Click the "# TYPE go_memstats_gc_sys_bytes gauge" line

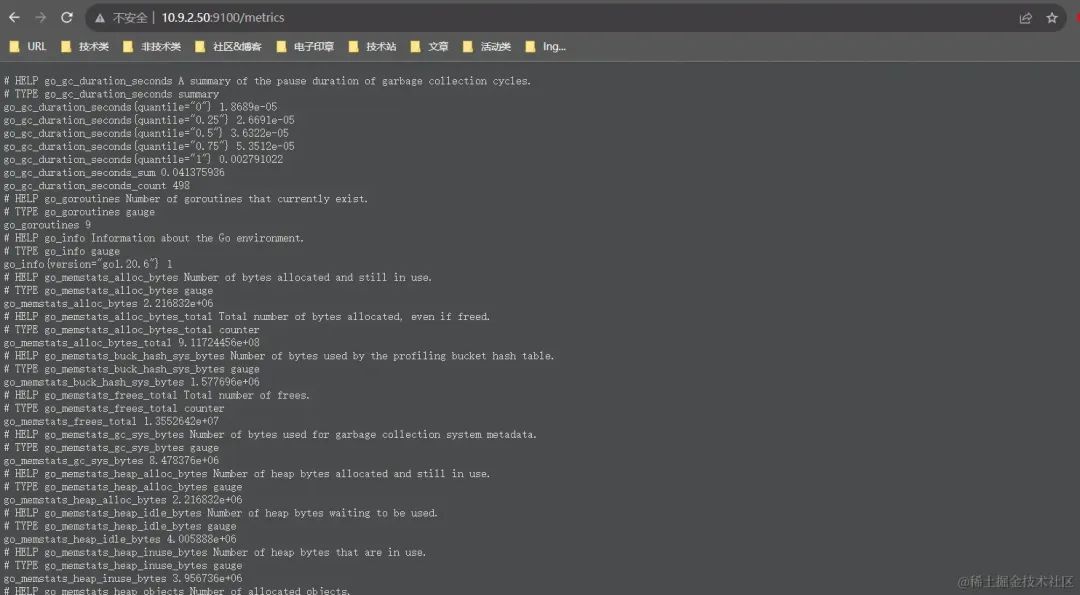click(x=111, y=448)
